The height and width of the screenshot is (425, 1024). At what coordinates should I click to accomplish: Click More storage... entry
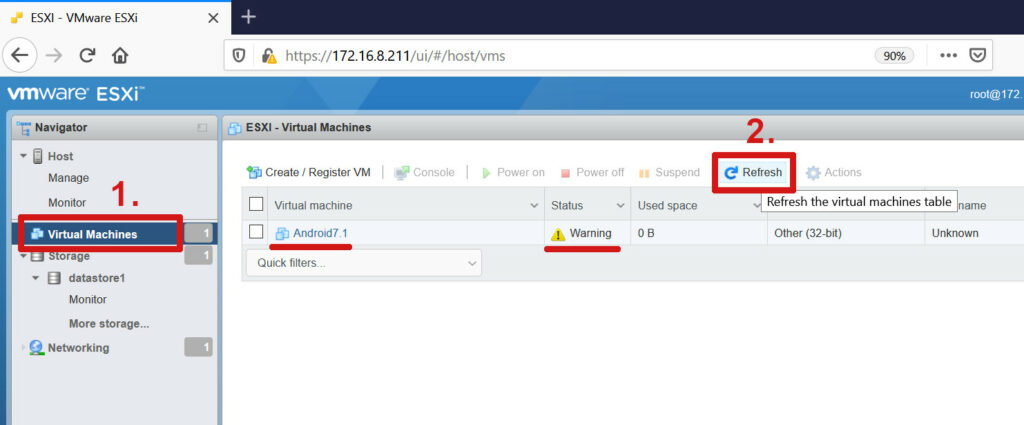pyautogui.click(x=109, y=324)
